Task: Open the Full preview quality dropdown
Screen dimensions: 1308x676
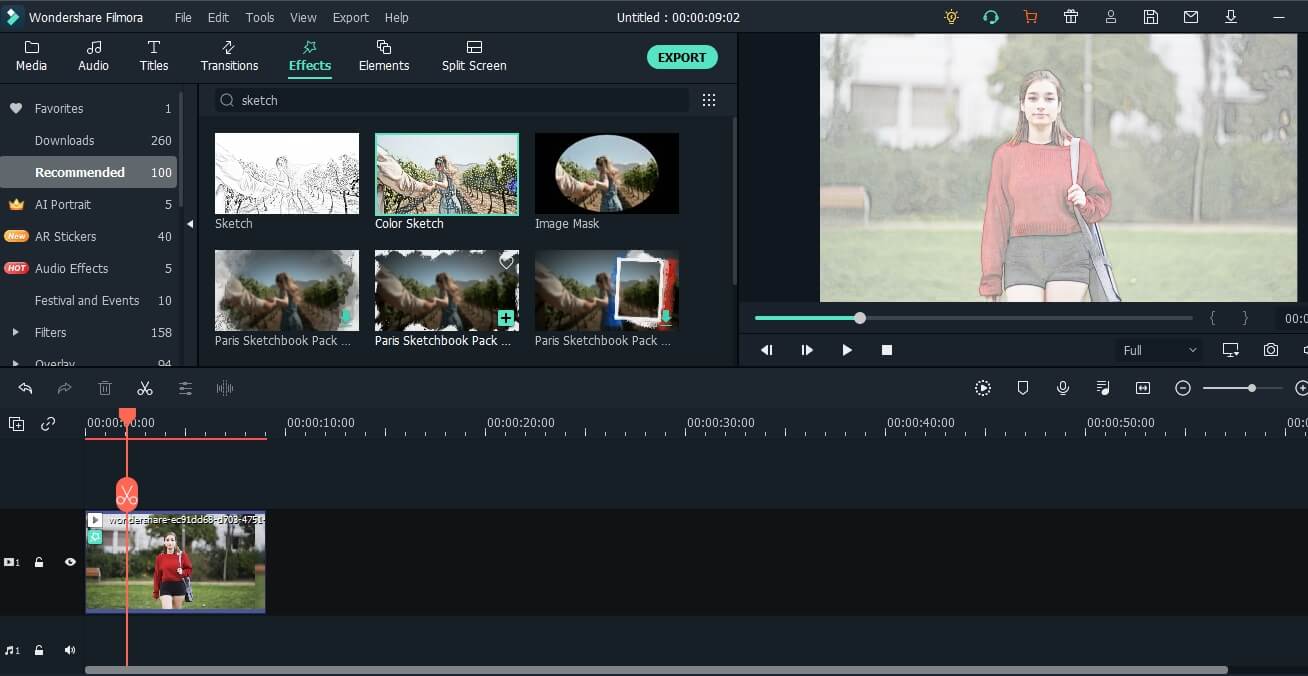Action: point(1160,350)
